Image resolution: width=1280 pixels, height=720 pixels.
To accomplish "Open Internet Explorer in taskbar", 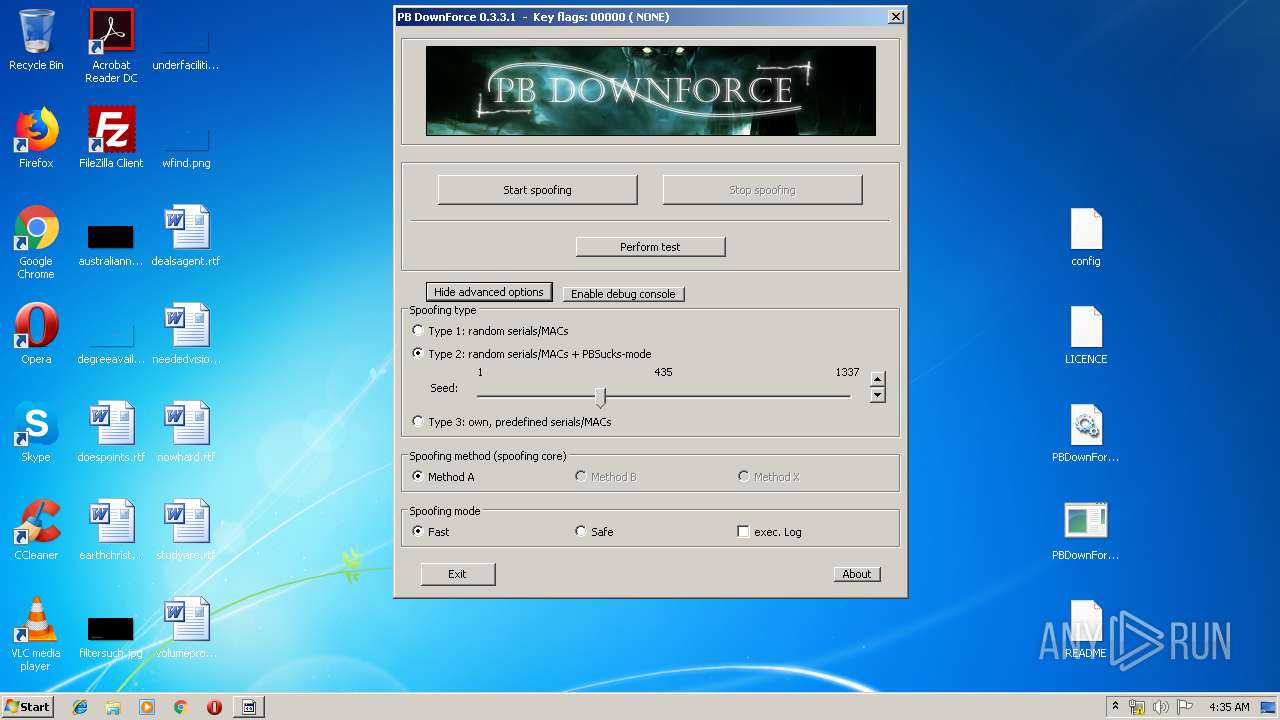I will click(x=80, y=707).
